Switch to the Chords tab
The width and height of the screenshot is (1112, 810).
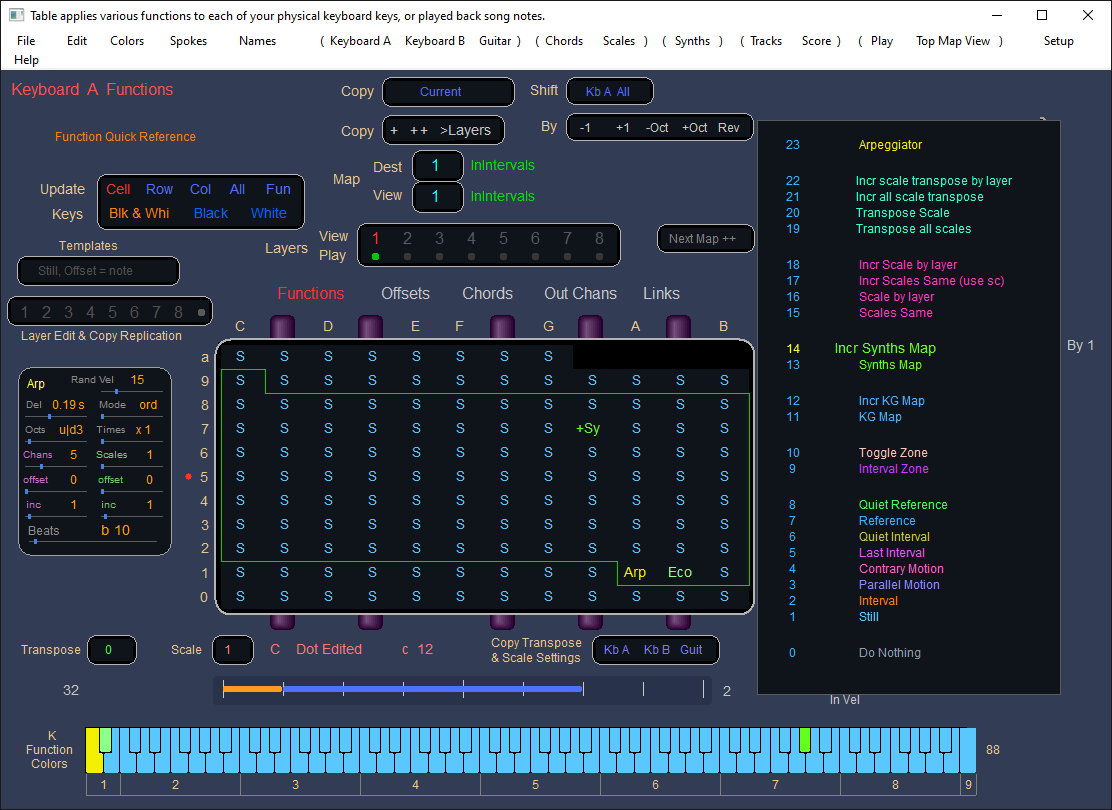(487, 293)
